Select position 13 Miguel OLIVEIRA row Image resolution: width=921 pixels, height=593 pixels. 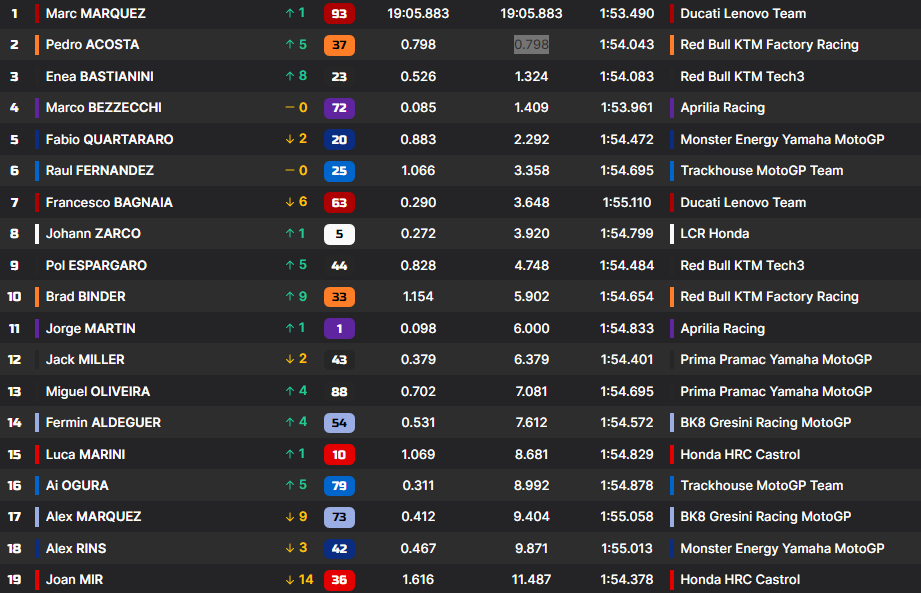(x=97, y=392)
